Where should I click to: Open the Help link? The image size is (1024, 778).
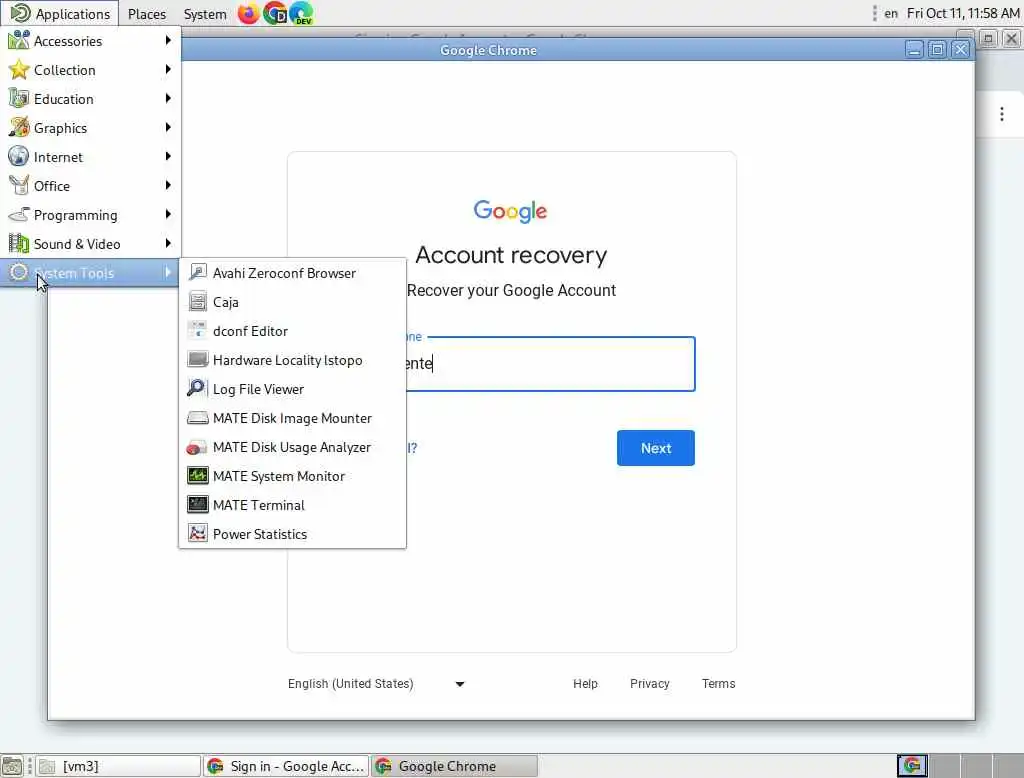(x=585, y=683)
